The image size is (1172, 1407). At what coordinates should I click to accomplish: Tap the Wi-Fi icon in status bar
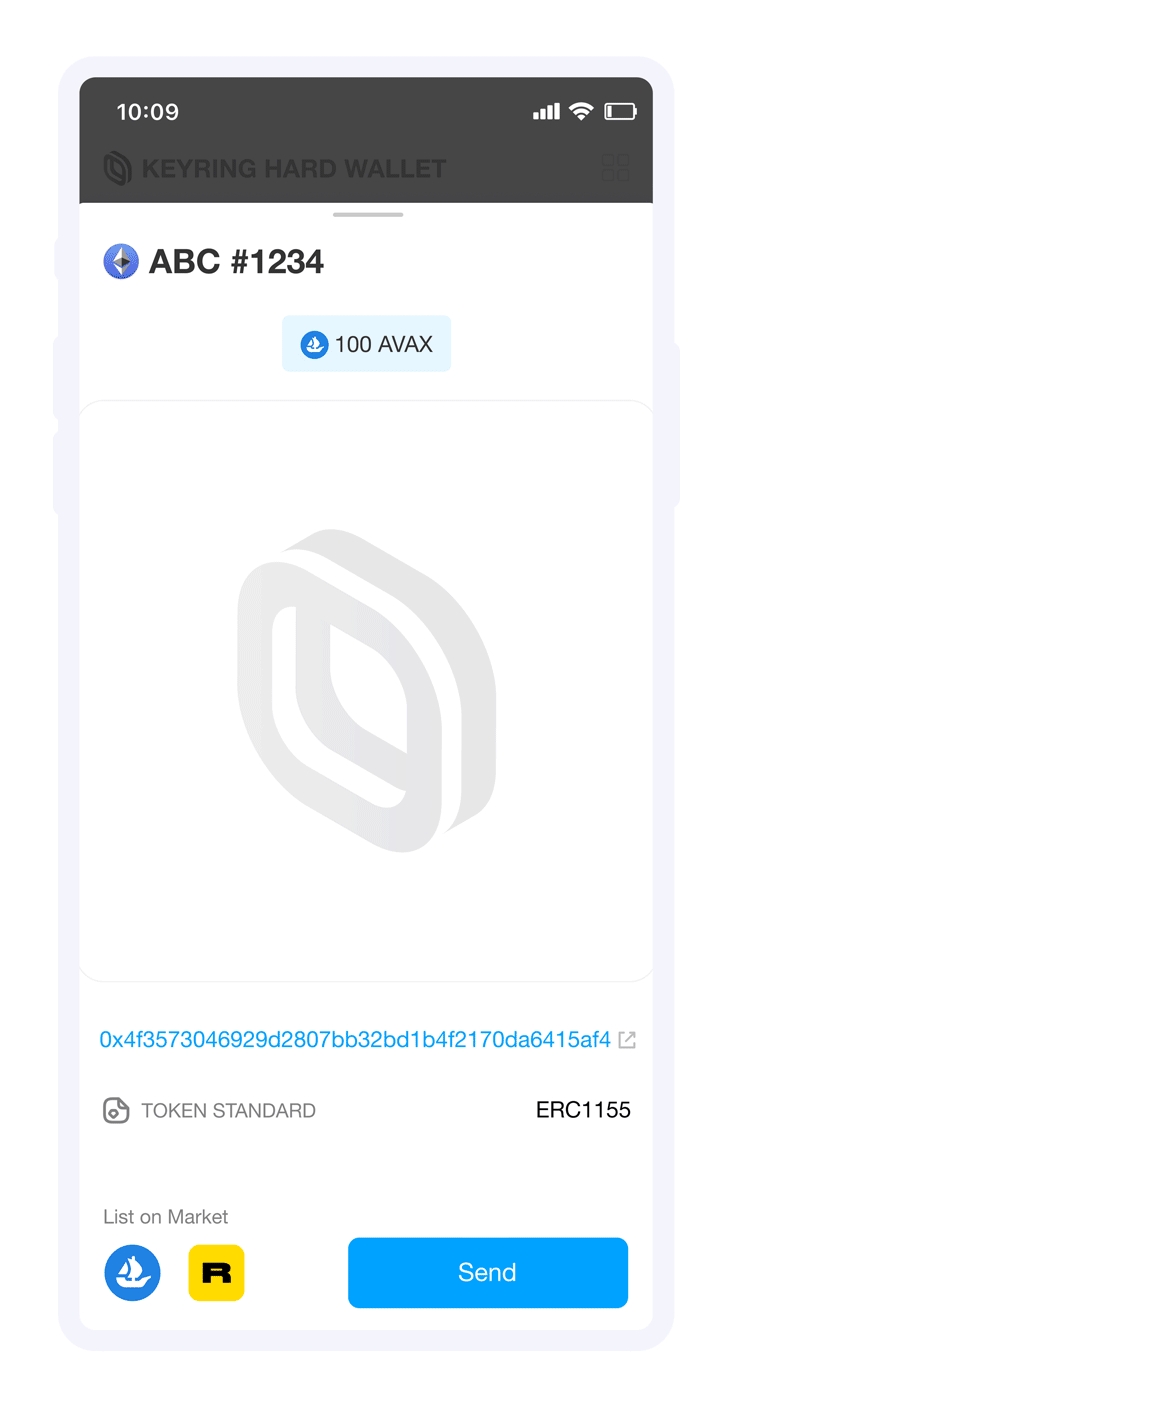click(581, 111)
